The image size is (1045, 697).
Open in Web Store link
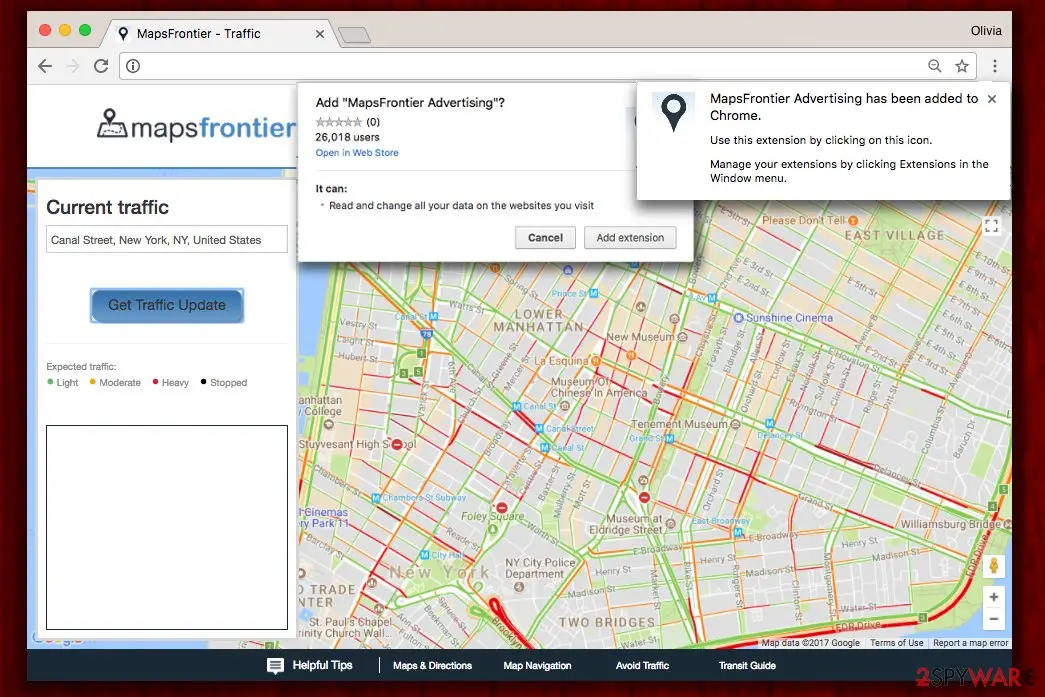pyautogui.click(x=357, y=153)
